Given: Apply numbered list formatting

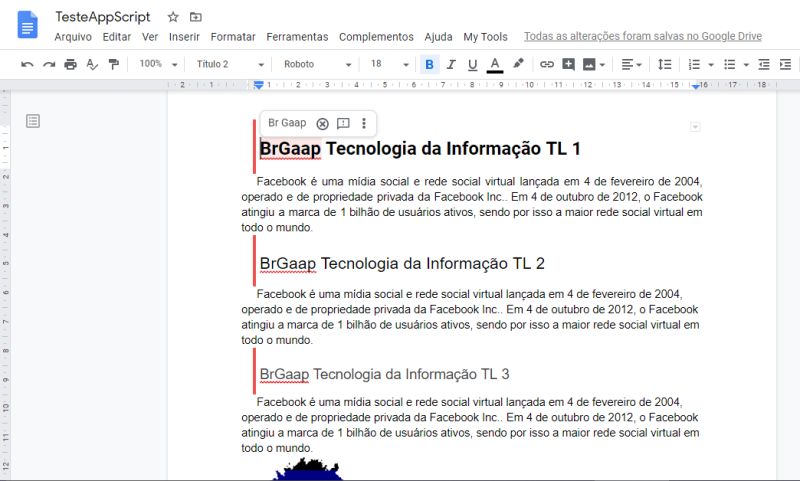Looking at the screenshot, I should point(694,64).
